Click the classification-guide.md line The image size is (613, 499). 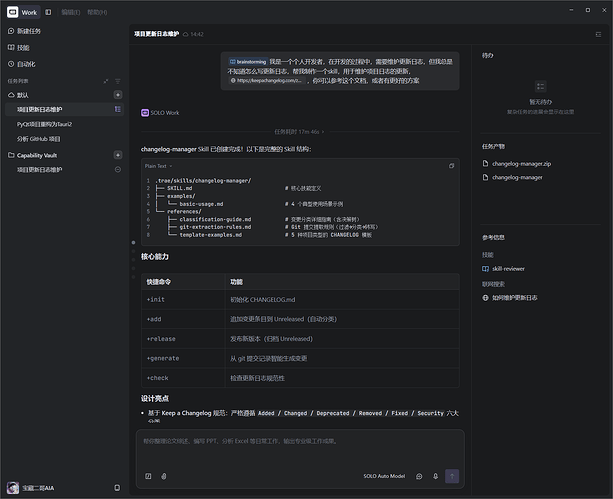tap(215, 219)
